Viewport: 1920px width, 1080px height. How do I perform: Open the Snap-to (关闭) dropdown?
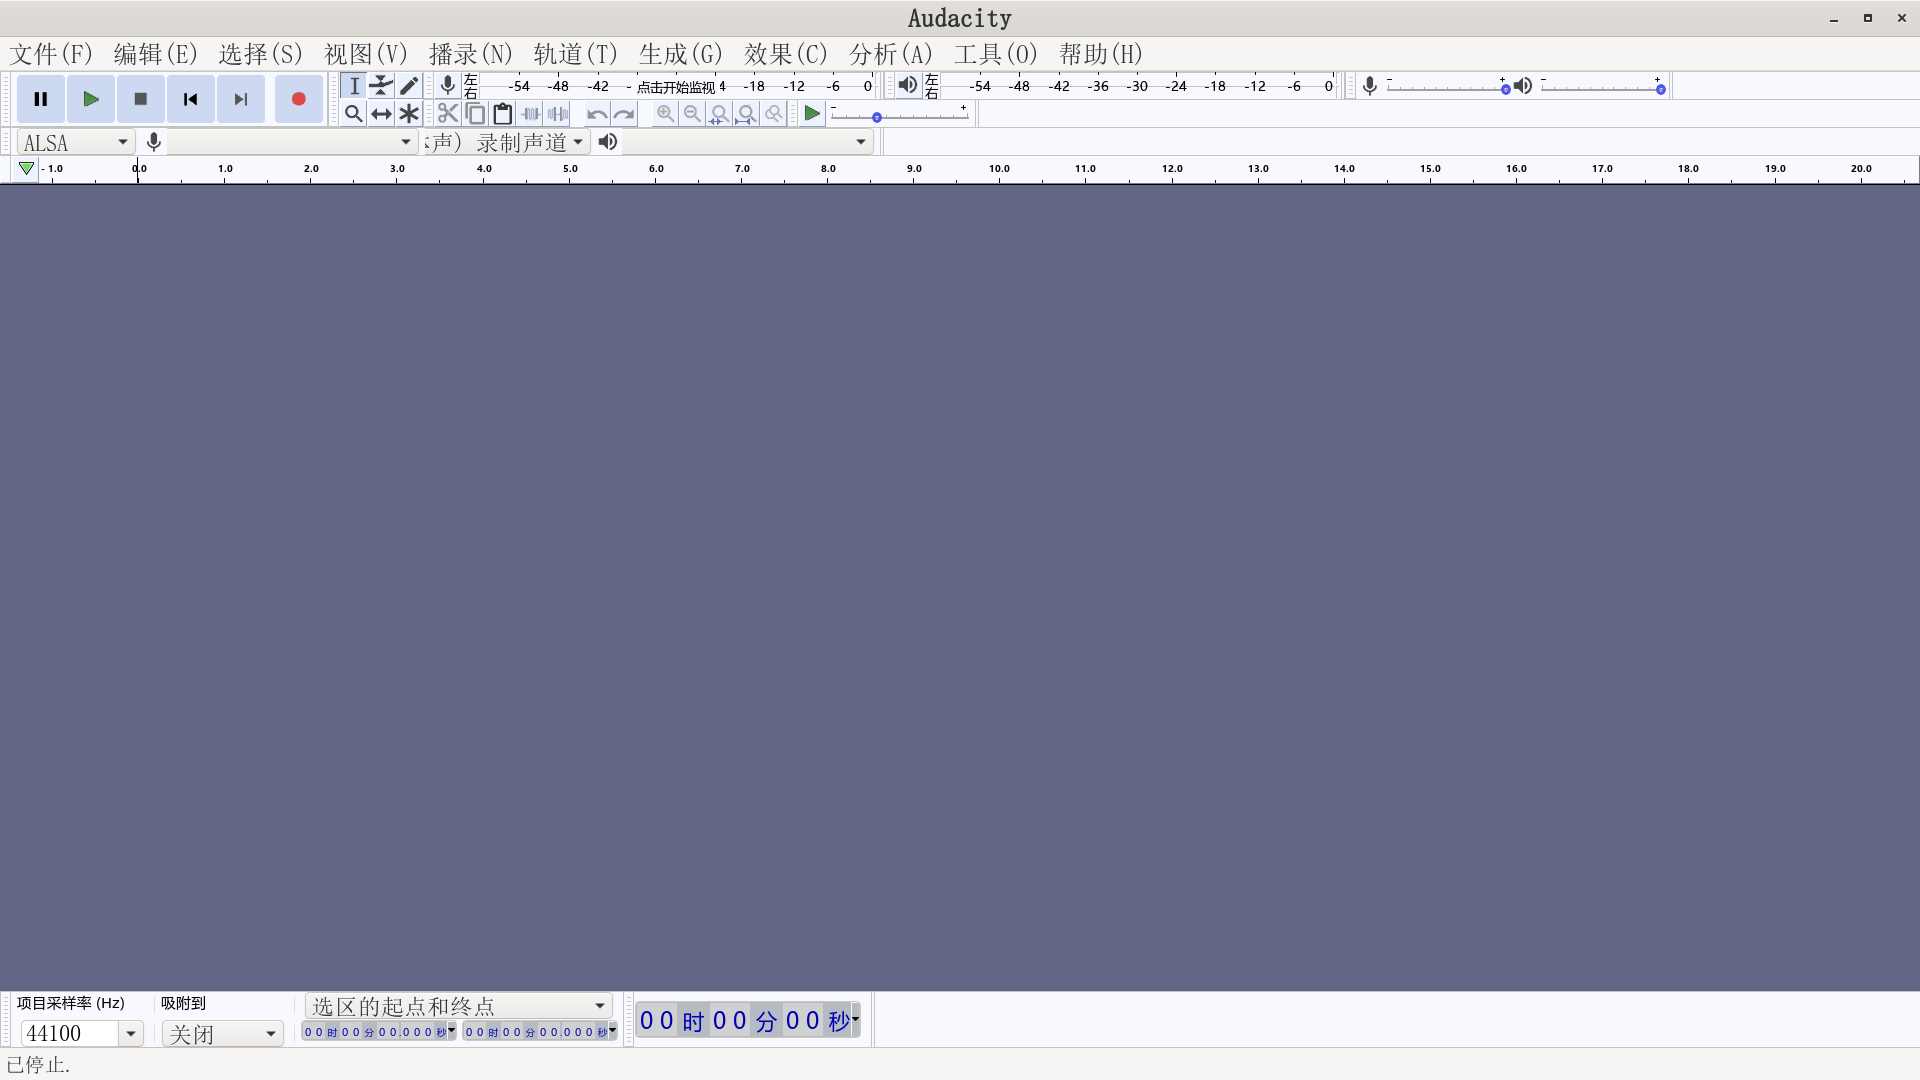222,1034
